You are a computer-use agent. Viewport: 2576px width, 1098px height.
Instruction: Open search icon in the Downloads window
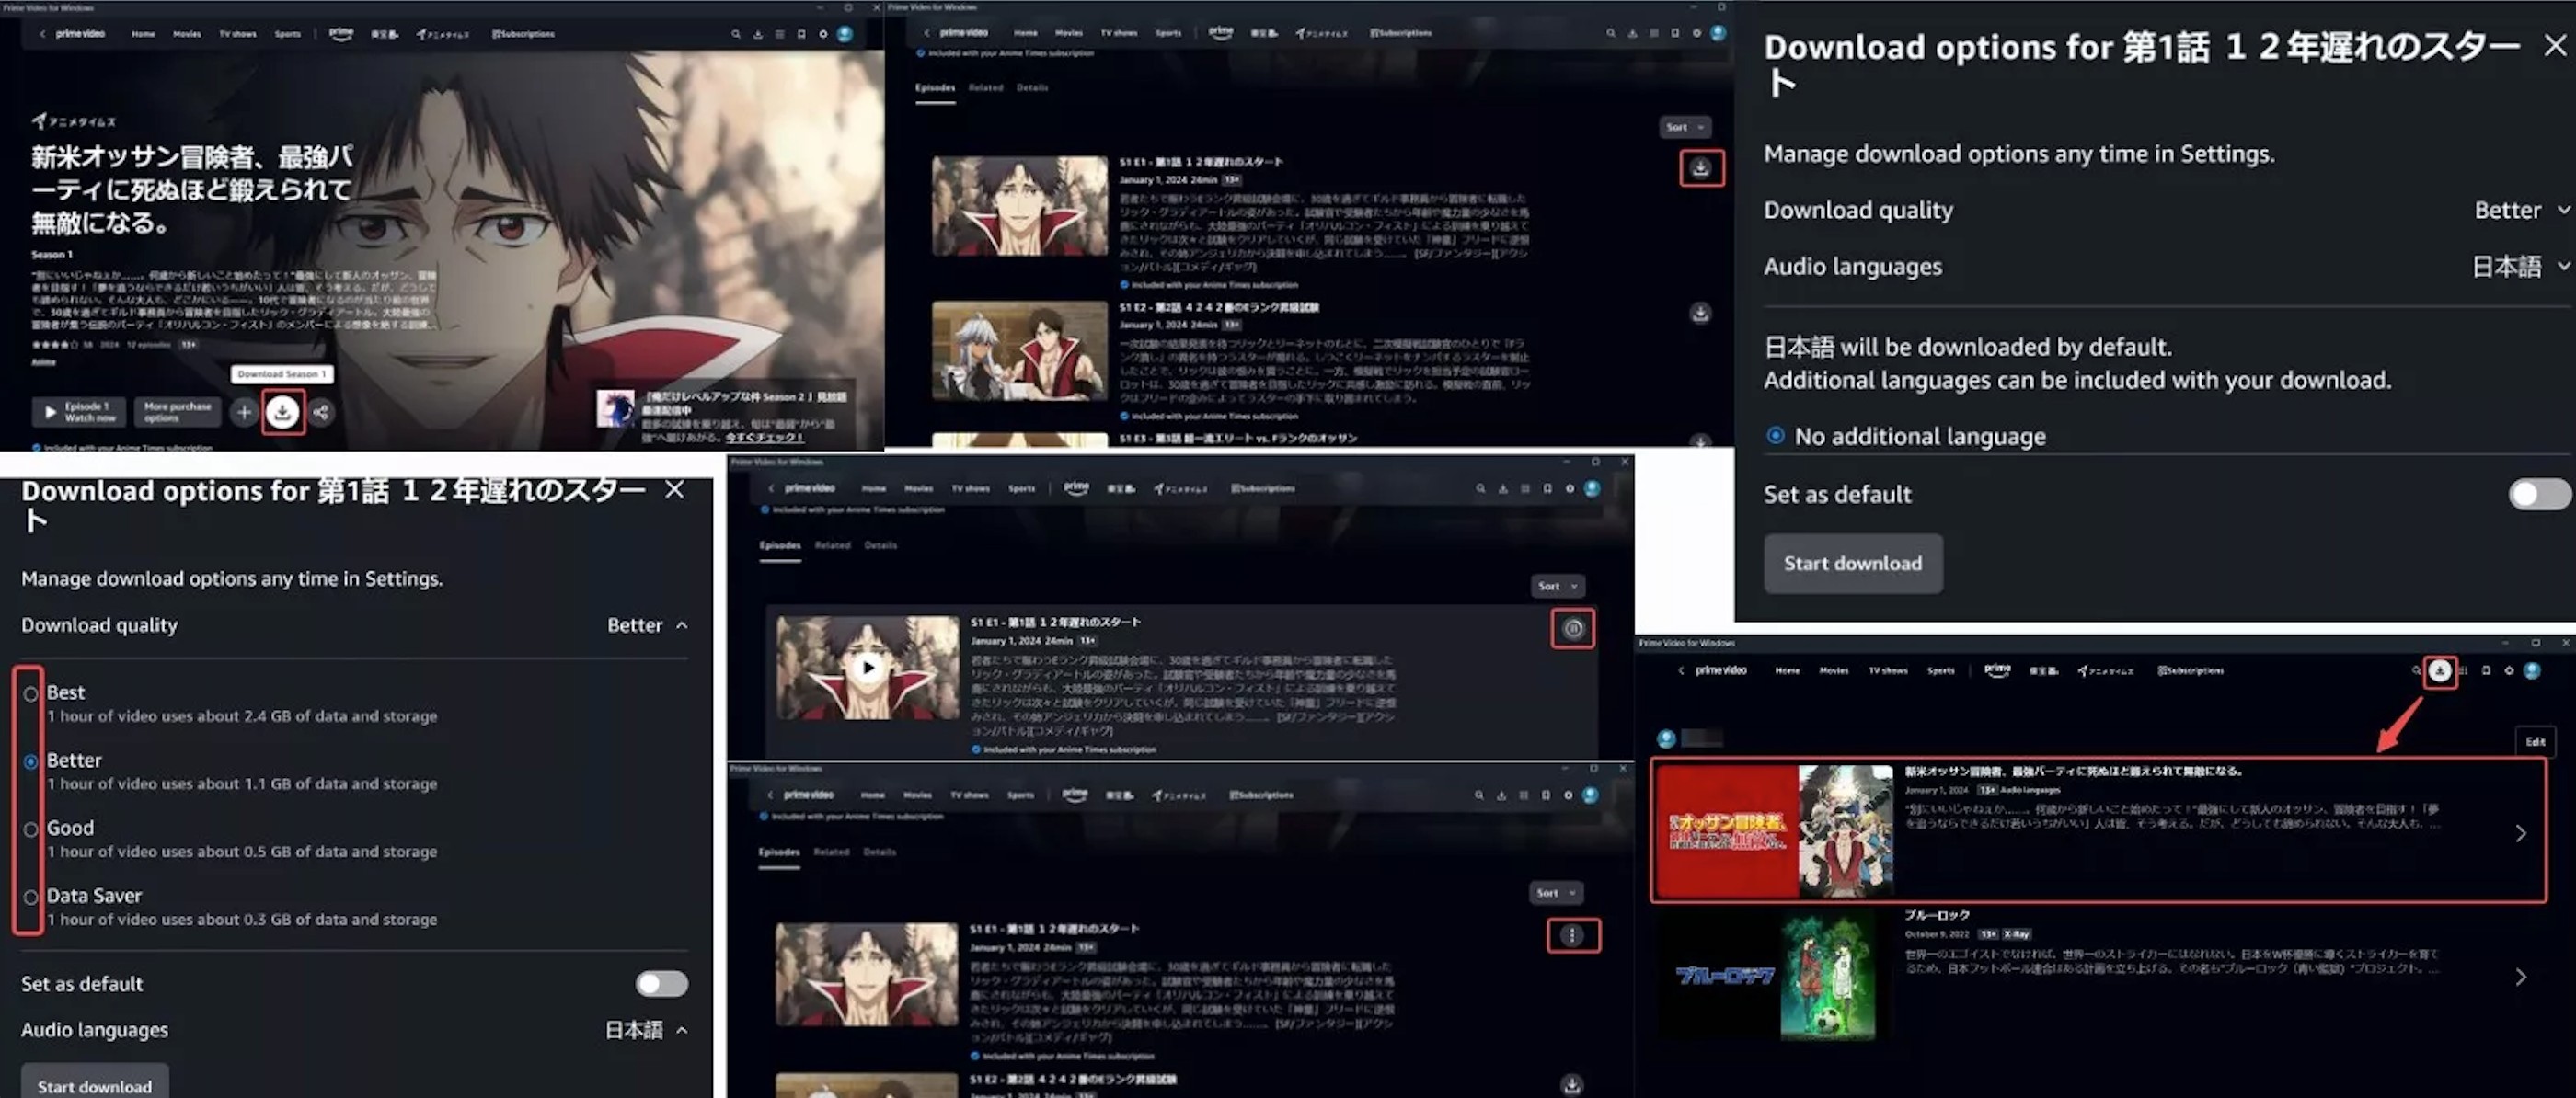point(2416,671)
